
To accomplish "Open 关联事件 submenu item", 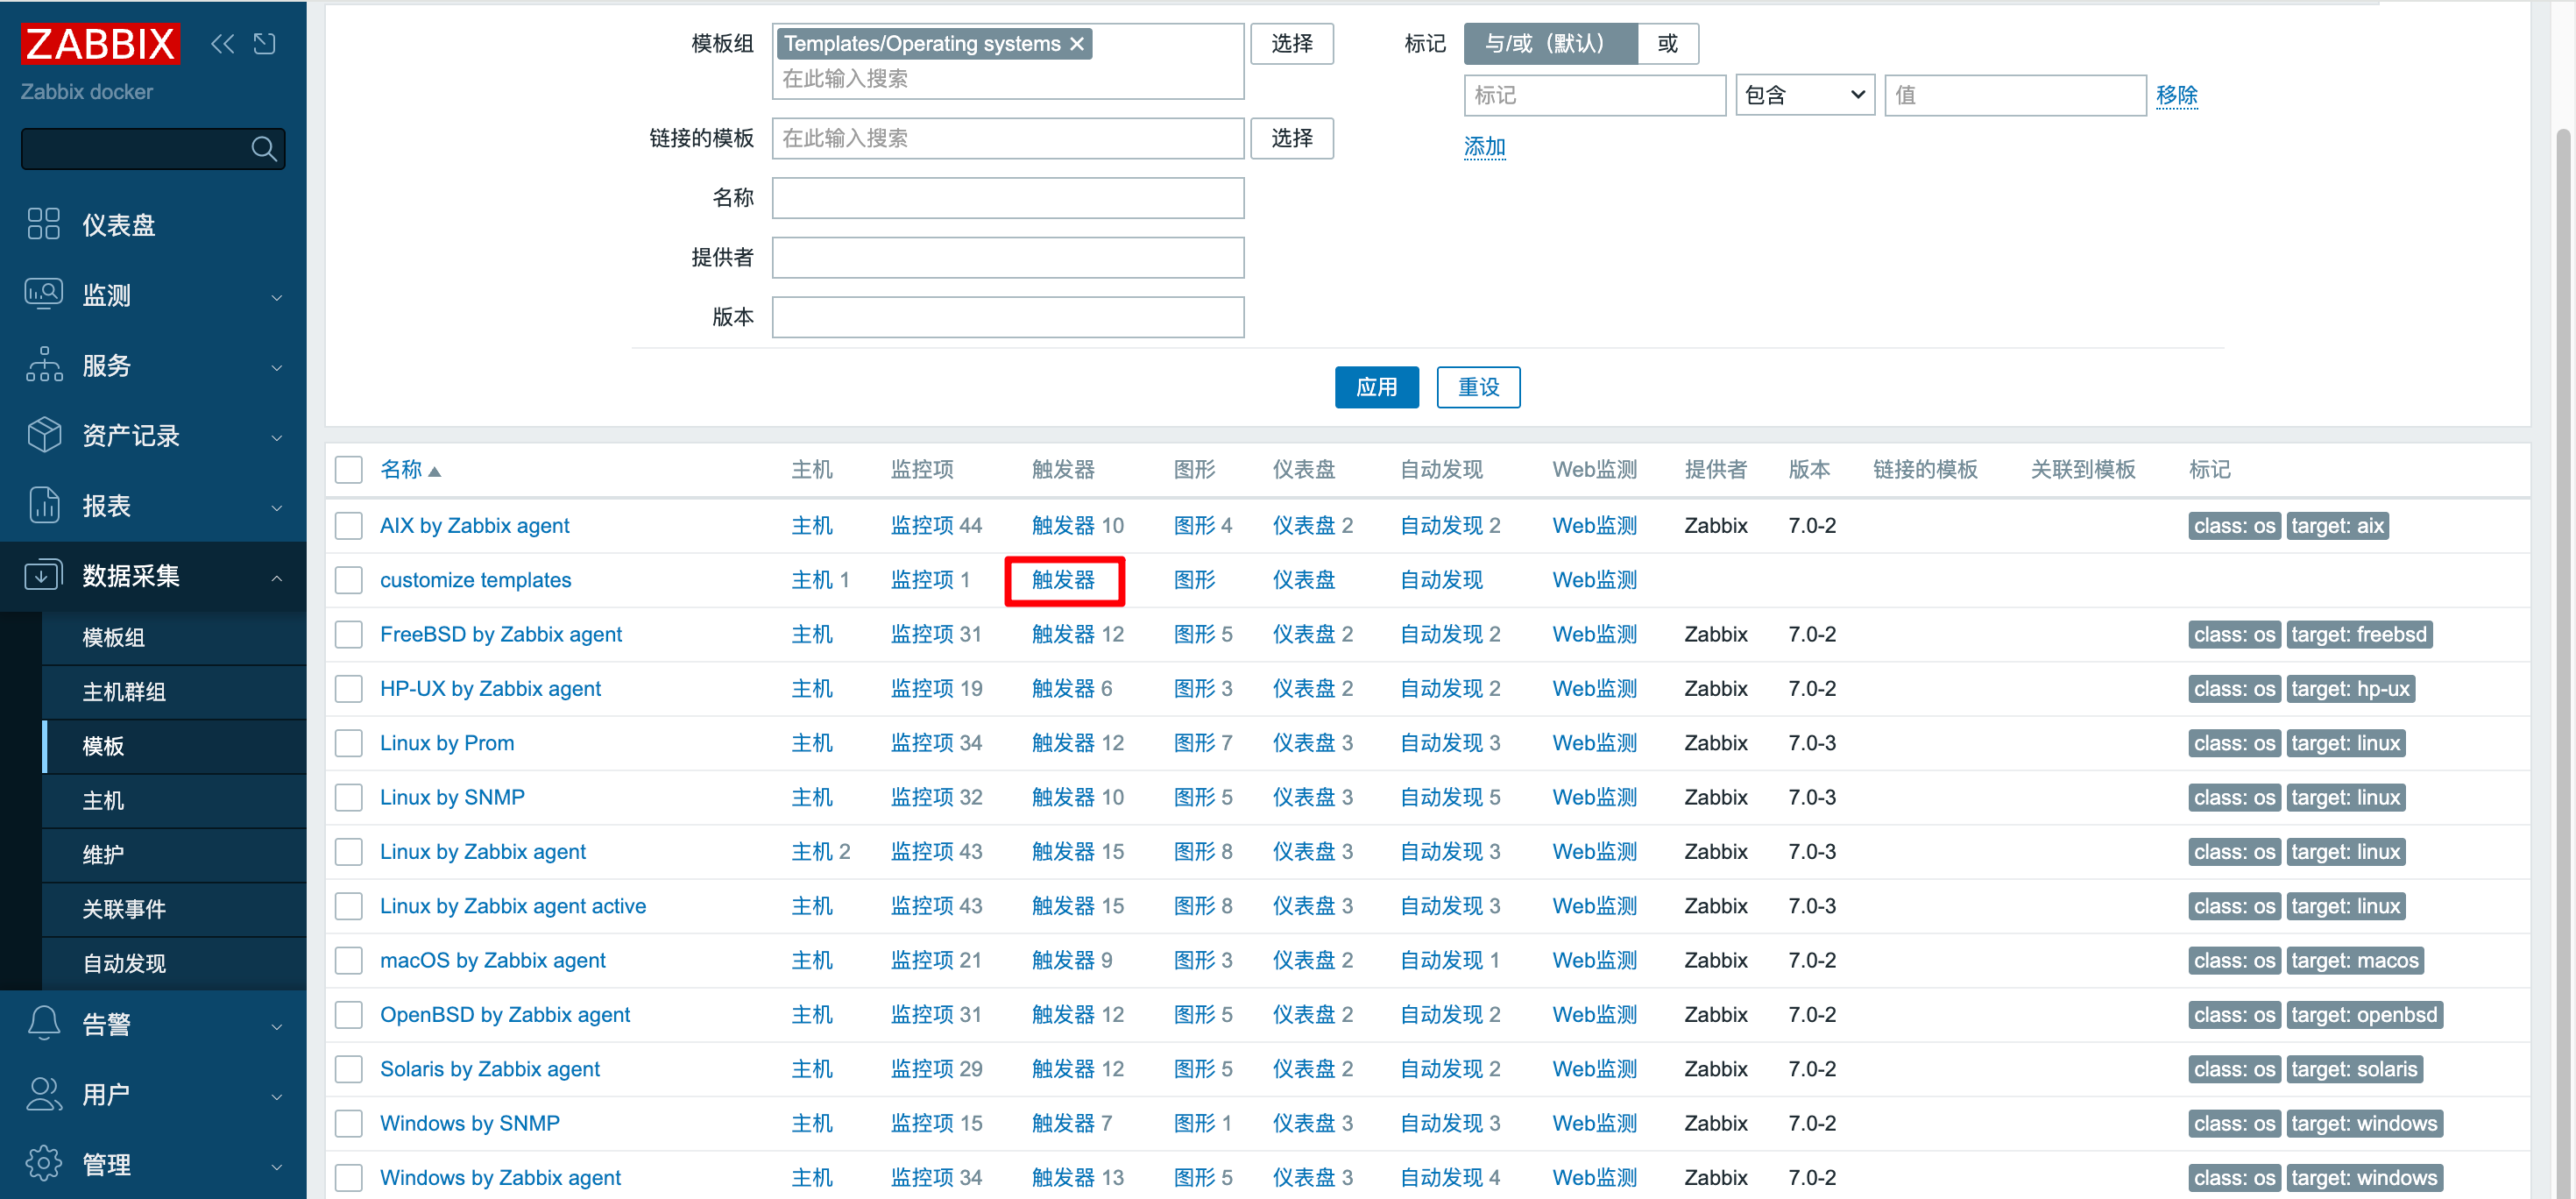I will [174, 909].
